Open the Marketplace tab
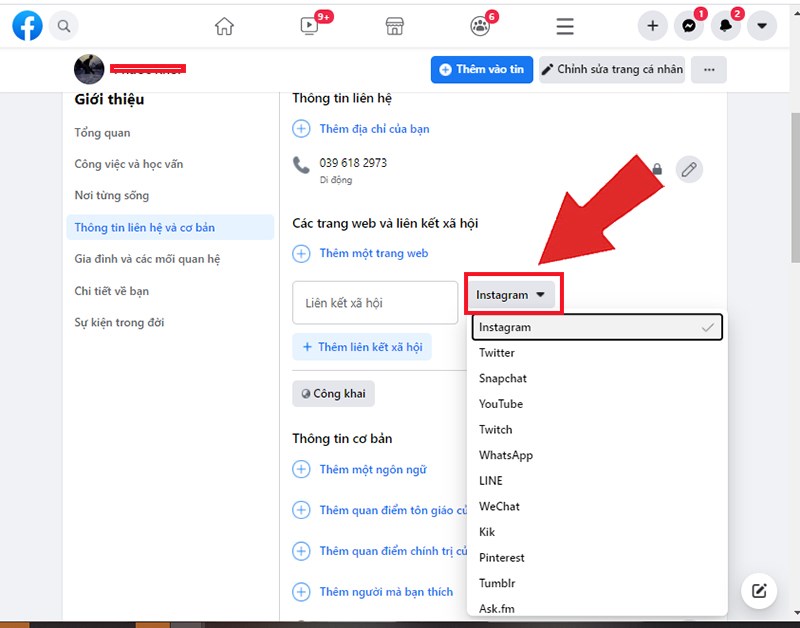Screen dimensions: 800x628 pyautogui.click(x=394, y=26)
